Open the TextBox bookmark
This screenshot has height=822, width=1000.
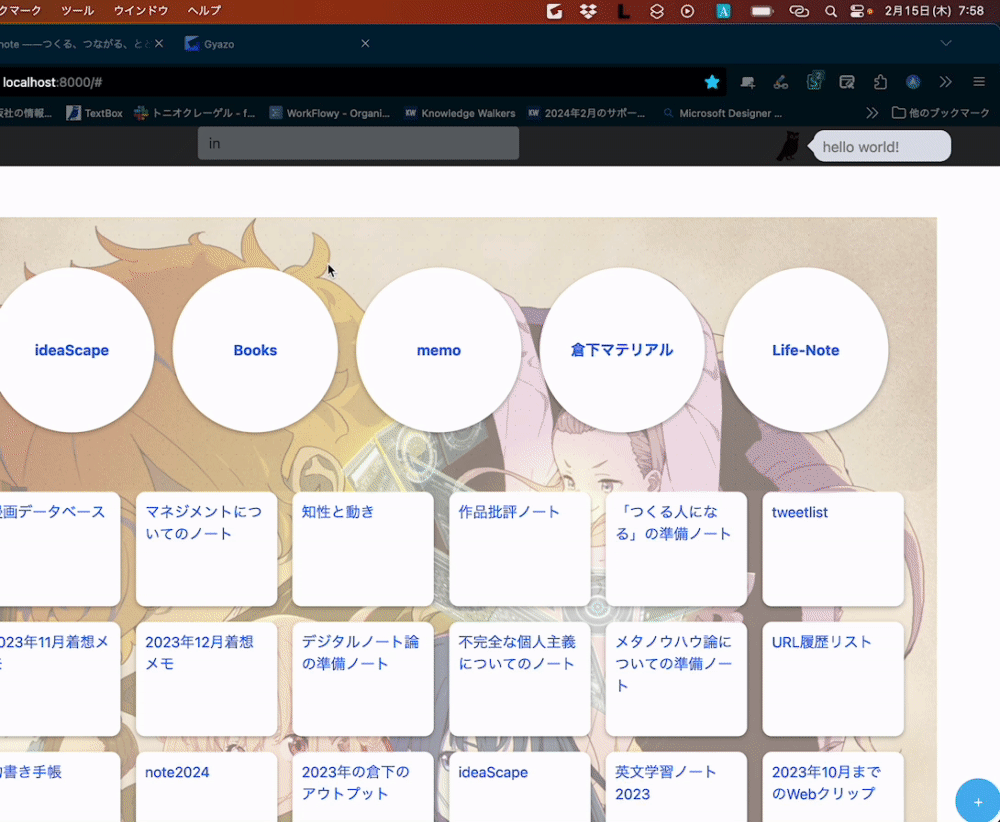click(x=94, y=113)
